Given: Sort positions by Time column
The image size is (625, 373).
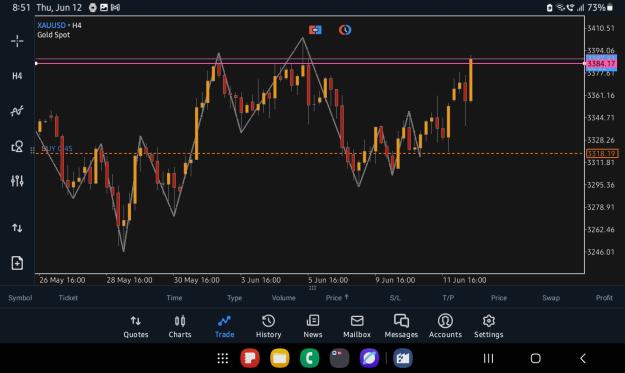Looking at the screenshot, I should click(x=174, y=298).
